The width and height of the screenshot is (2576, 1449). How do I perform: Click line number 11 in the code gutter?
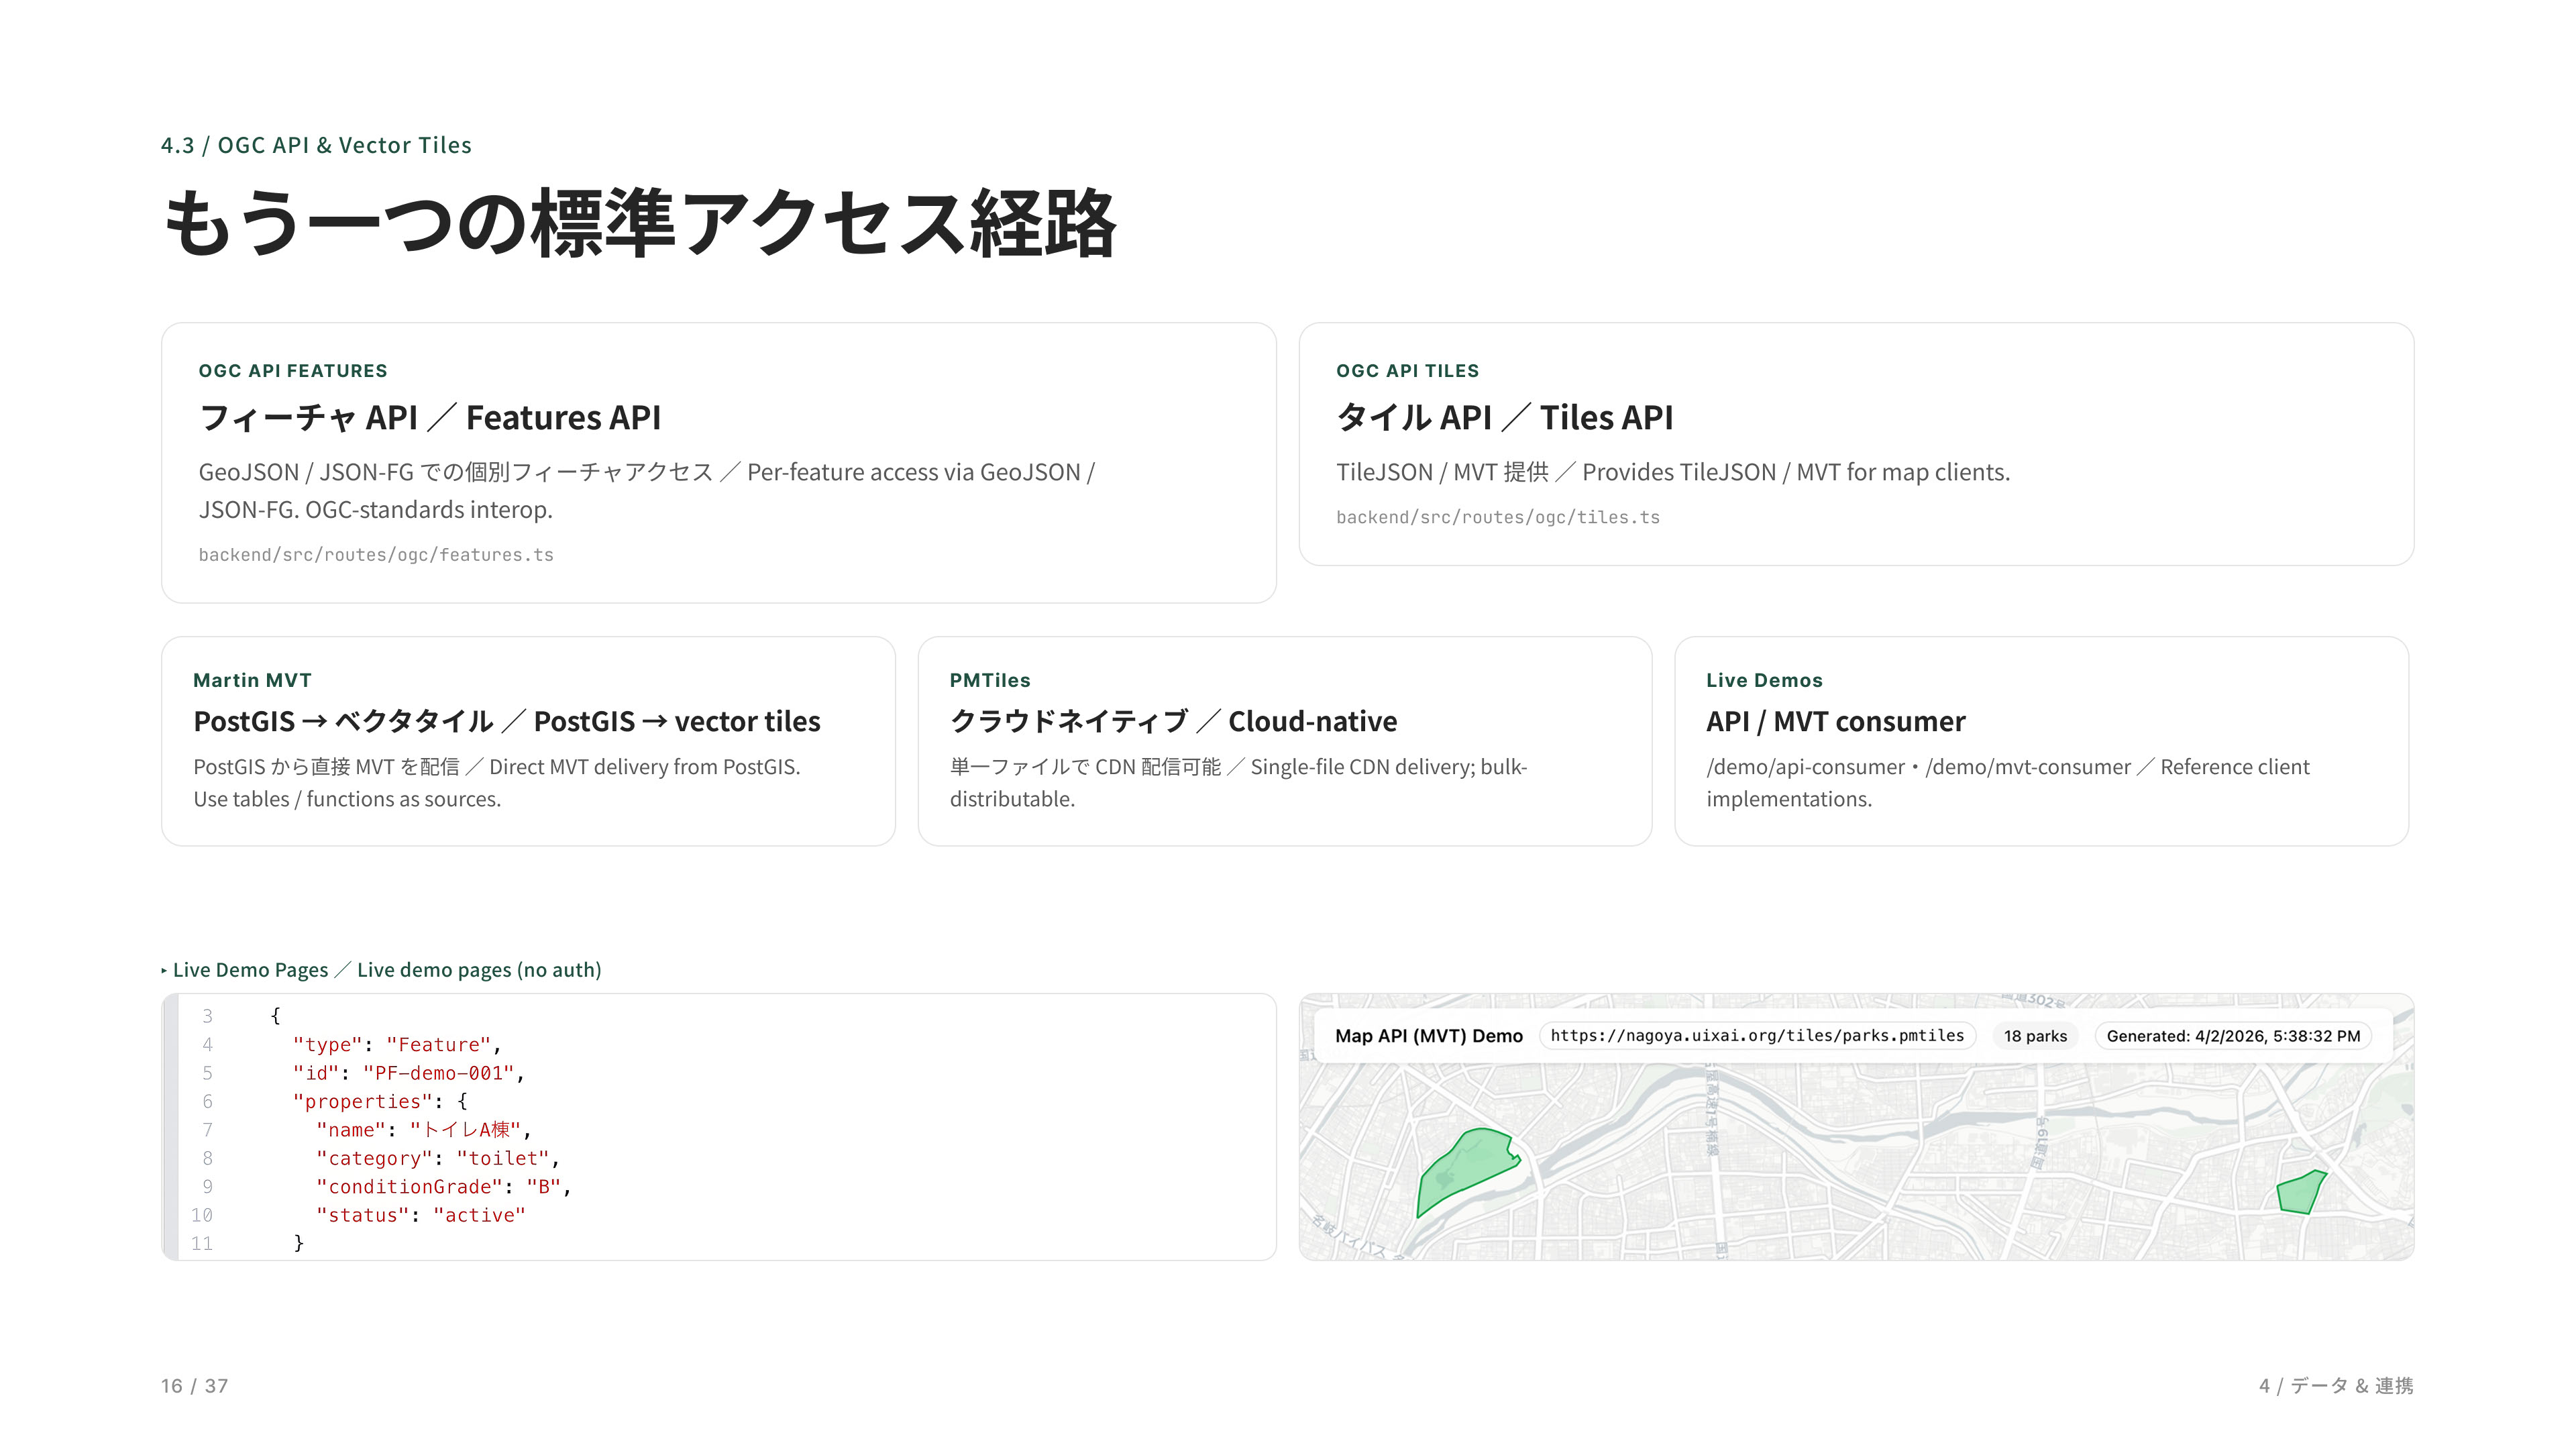[x=202, y=1243]
